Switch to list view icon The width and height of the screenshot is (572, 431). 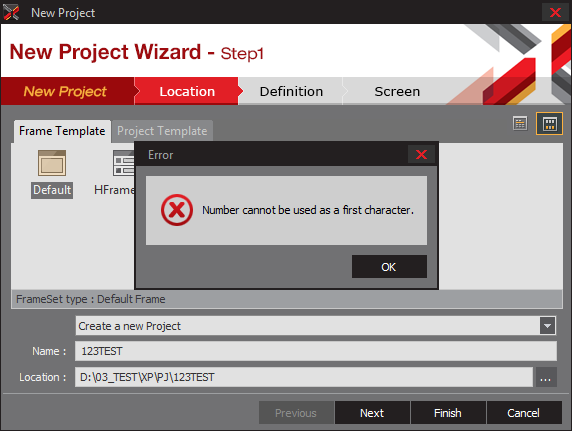pyautogui.click(x=520, y=124)
